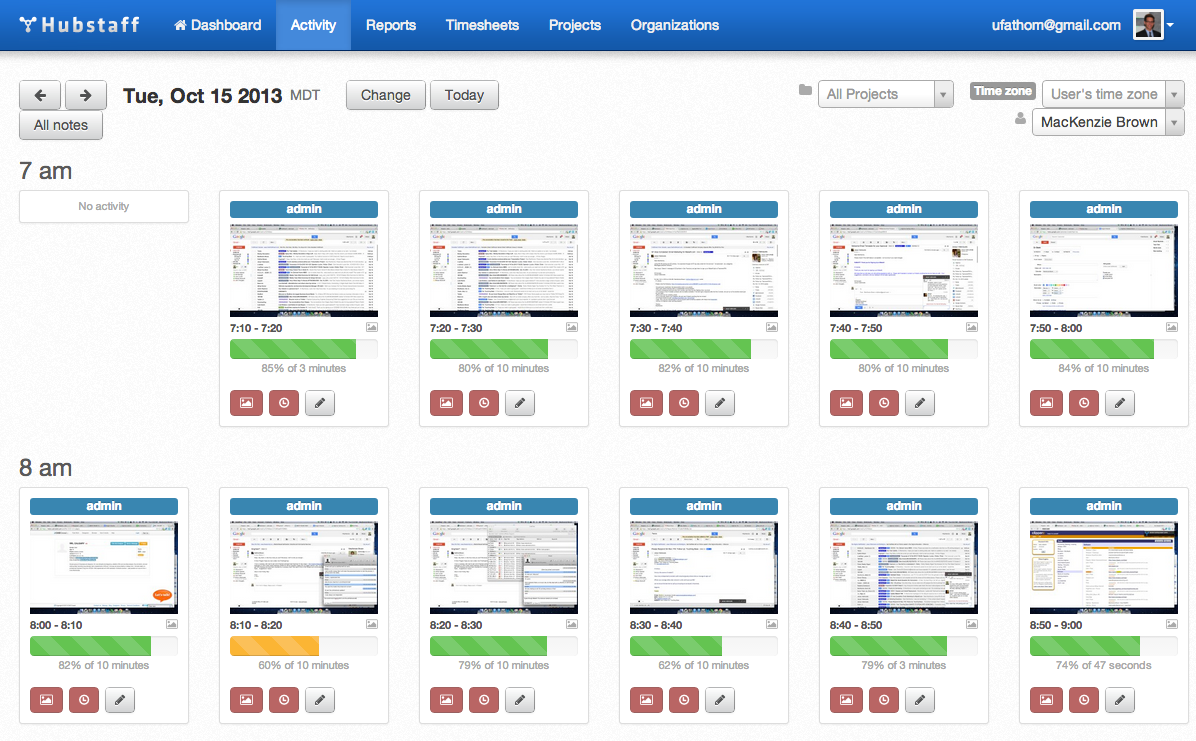Click the red image icon under 8:50 - 9:00
This screenshot has height=741, width=1196.
point(1046,700)
